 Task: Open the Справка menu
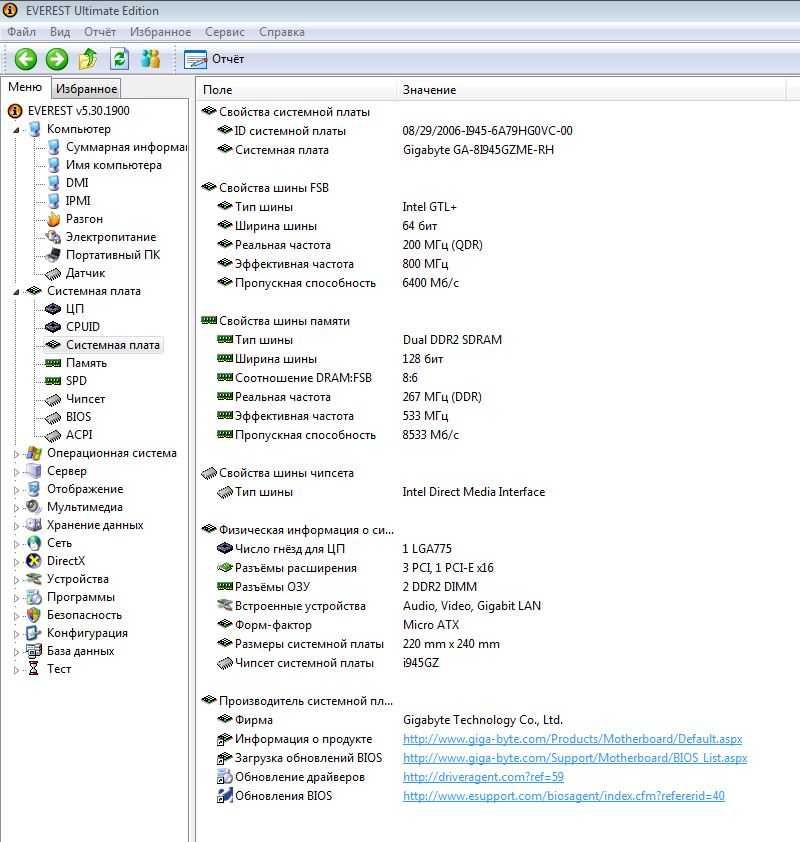[x=281, y=32]
